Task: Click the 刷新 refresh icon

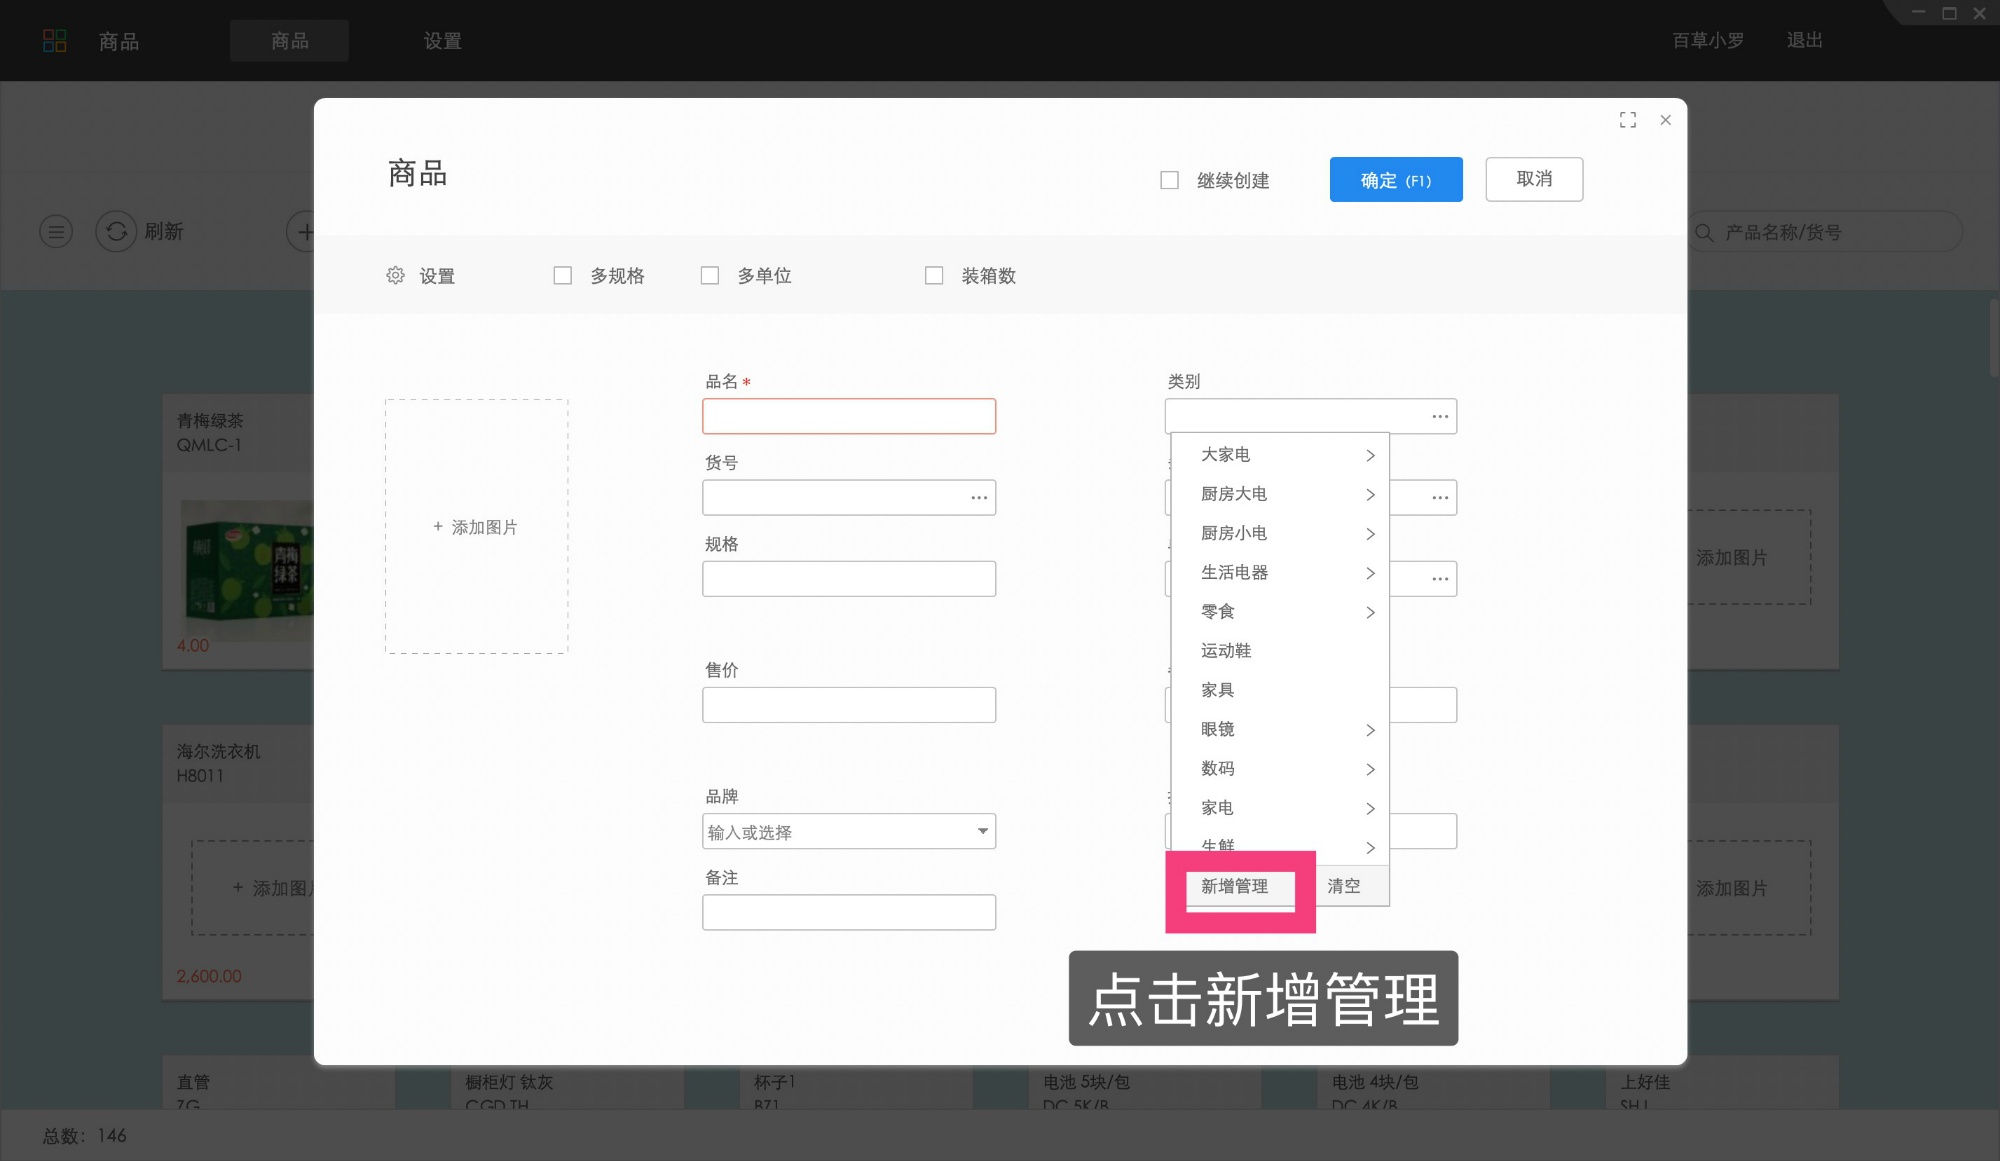Action: pyautogui.click(x=117, y=231)
